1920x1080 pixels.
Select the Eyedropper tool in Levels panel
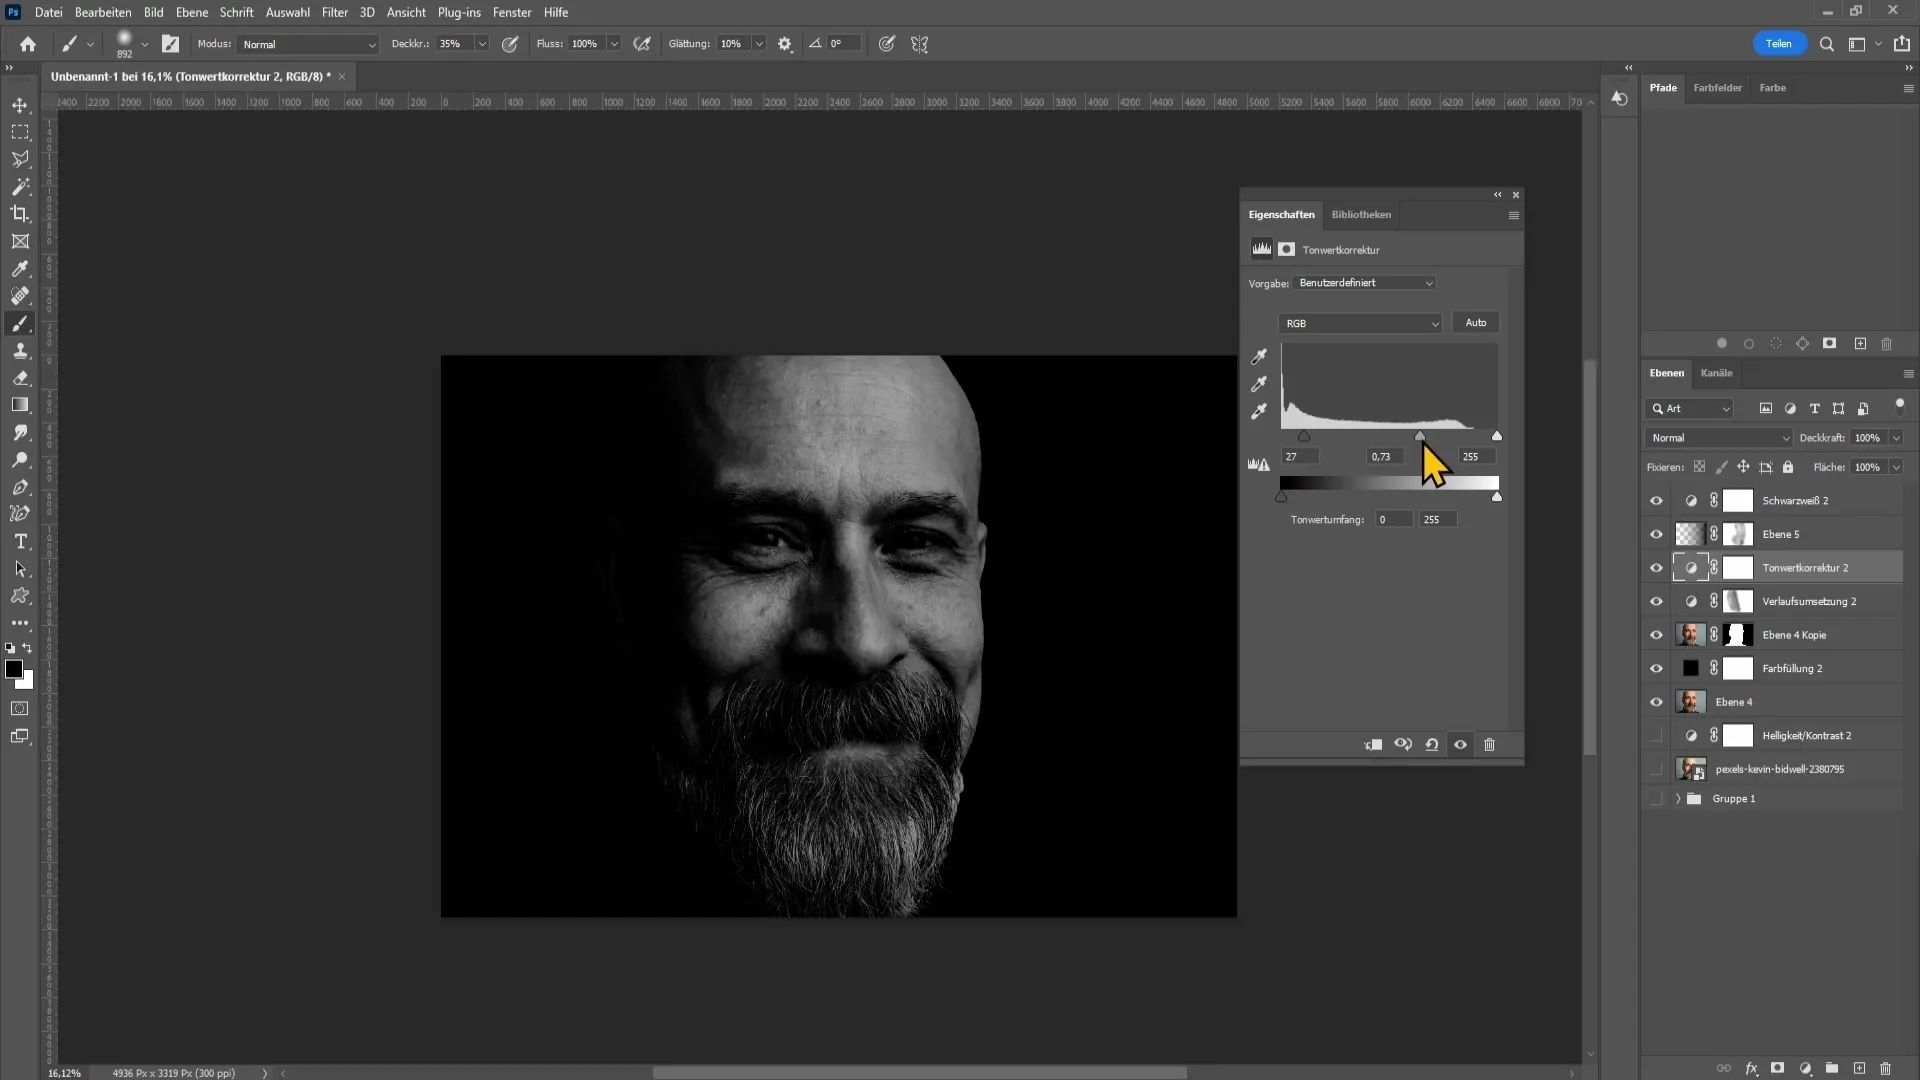[1261, 356]
